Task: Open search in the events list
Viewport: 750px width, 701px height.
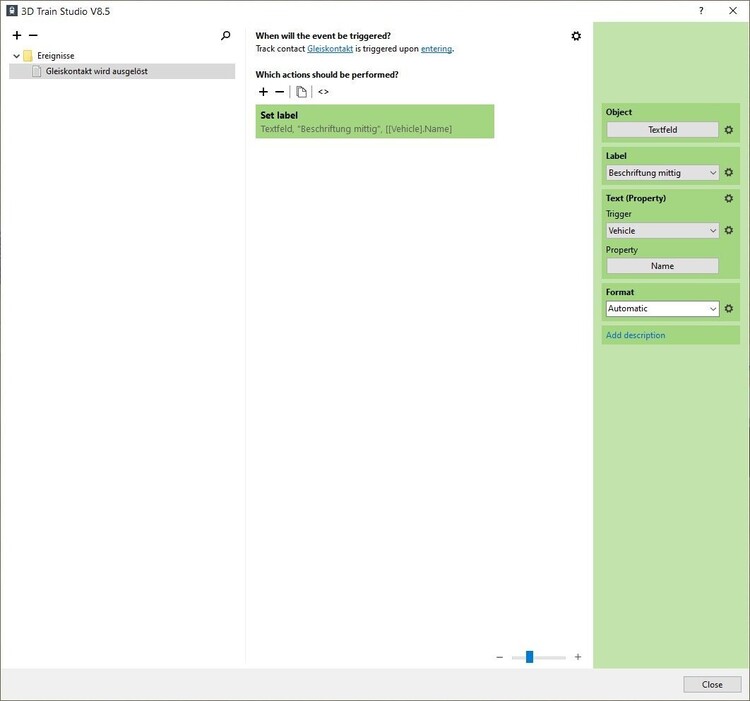Action: pos(225,36)
